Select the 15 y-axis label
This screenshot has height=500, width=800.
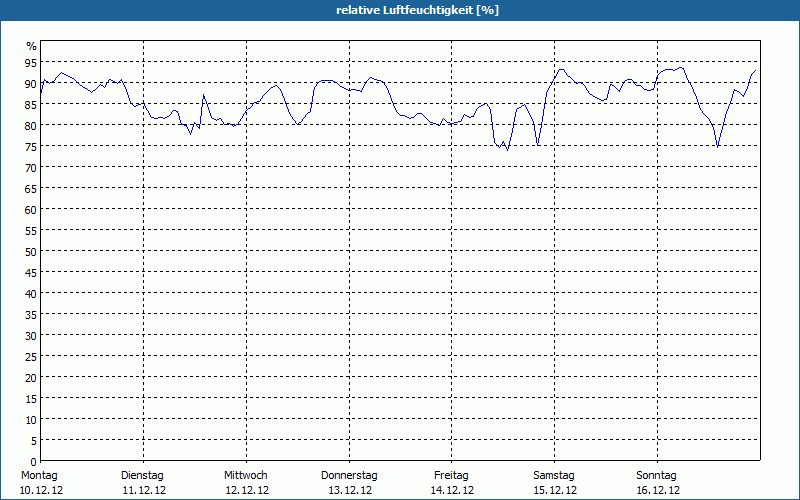pyautogui.click(x=31, y=398)
